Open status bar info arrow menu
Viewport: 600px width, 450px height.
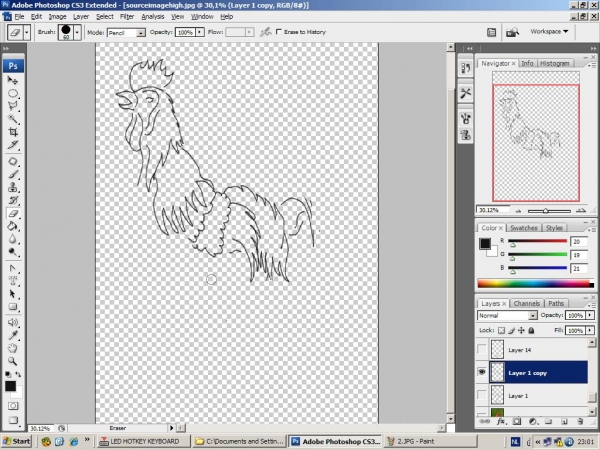coord(172,428)
